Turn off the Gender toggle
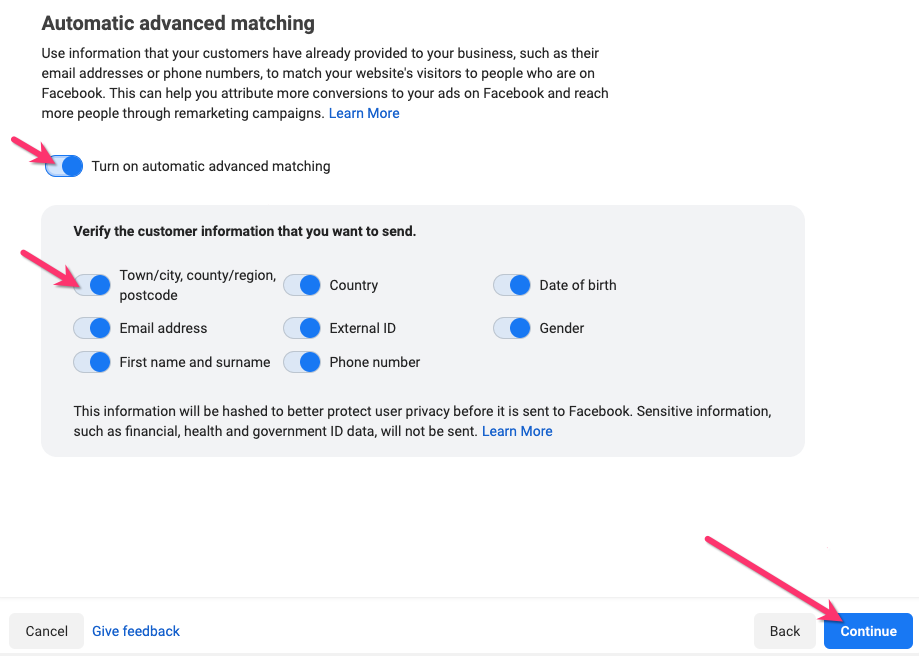 coord(512,328)
